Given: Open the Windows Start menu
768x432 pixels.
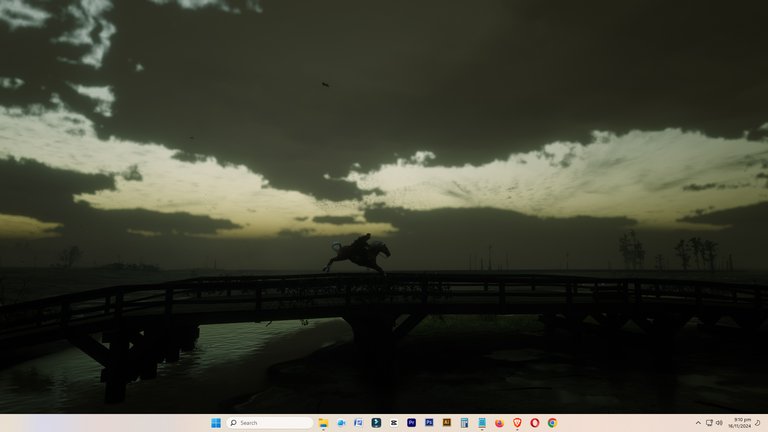Looking at the screenshot, I should click(216, 423).
